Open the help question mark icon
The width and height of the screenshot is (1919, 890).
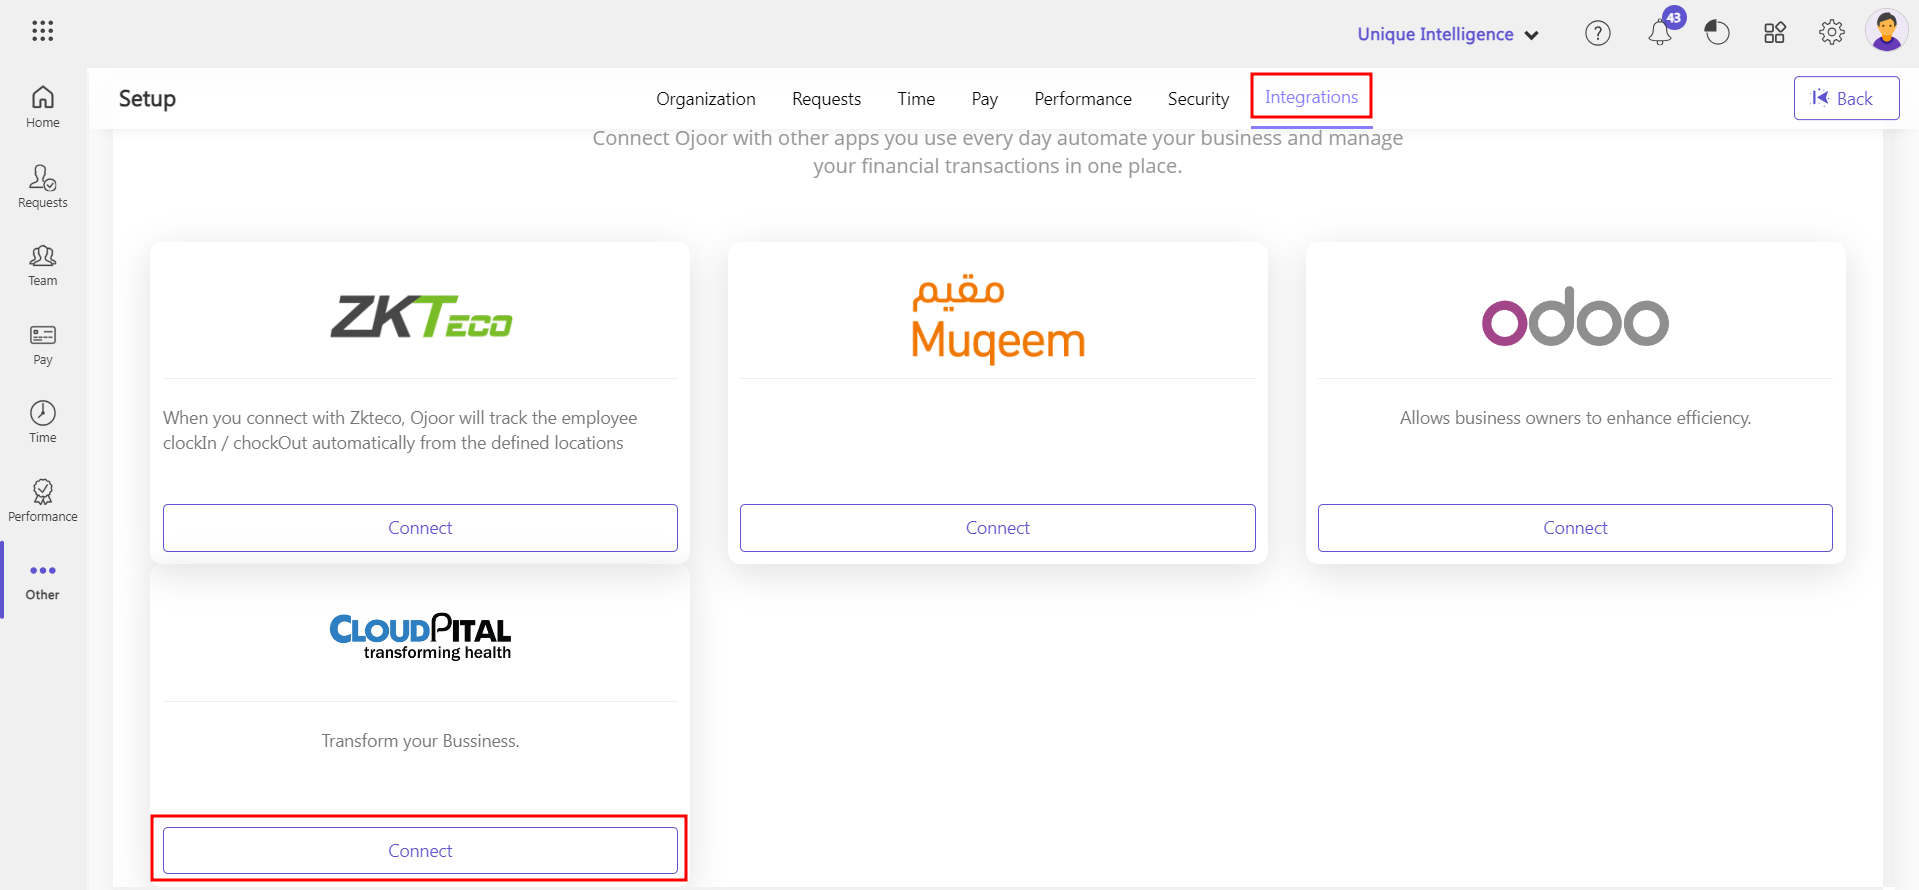click(1598, 34)
